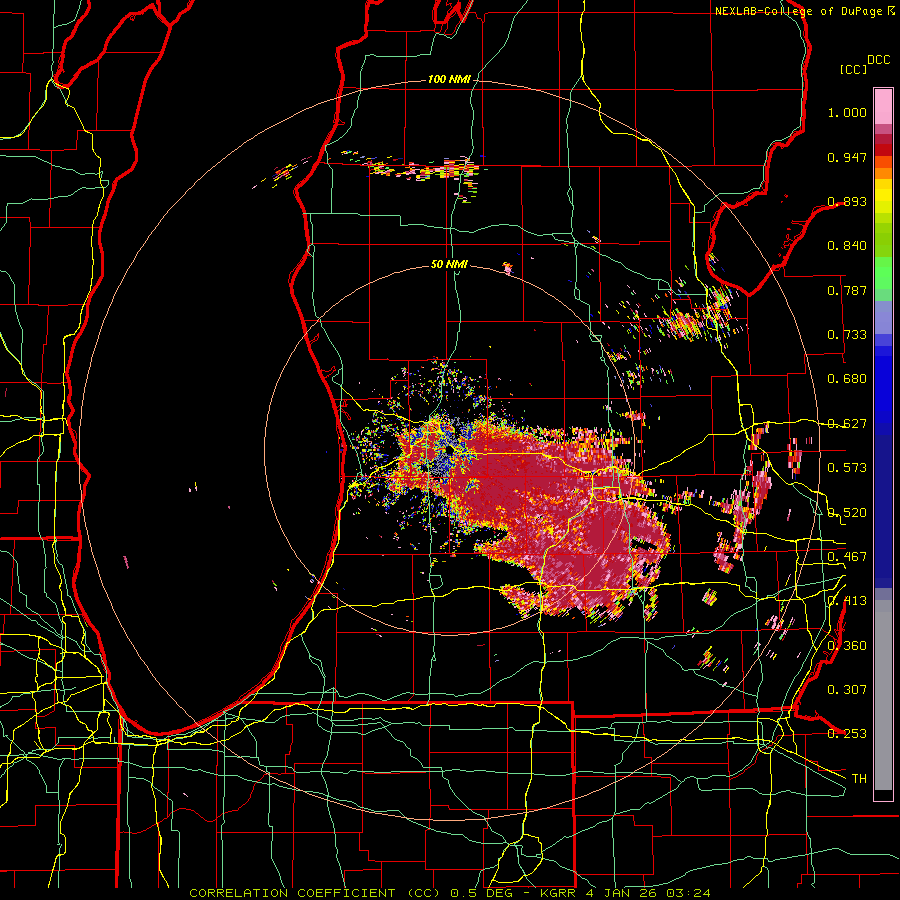Select the 0.573 scale value
The image size is (900, 900).
click(x=847, y=468)
